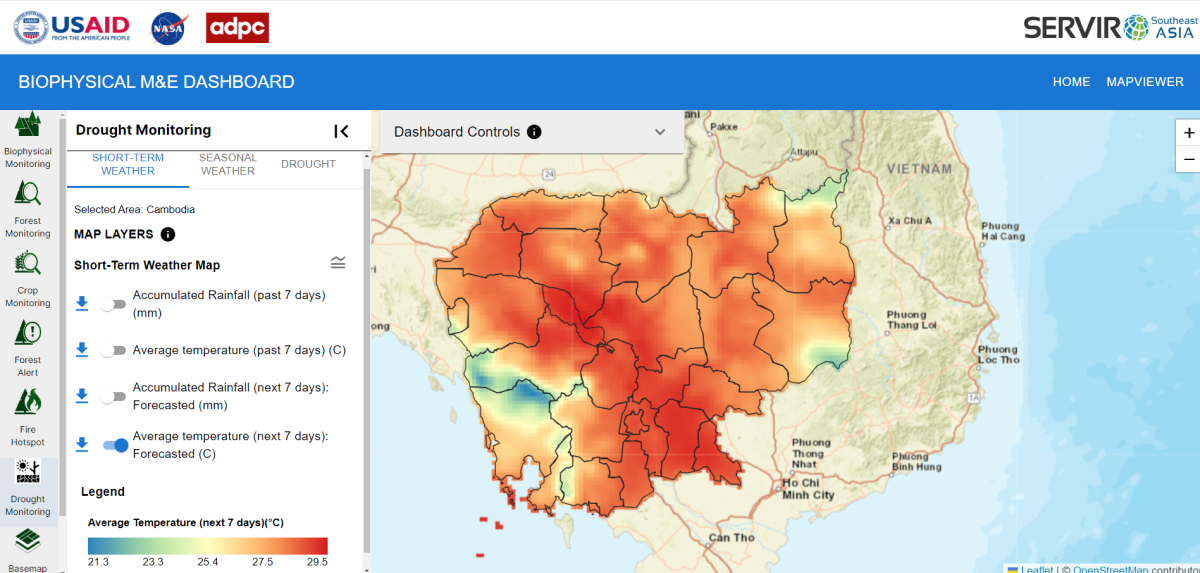Enable Accumulated Rainfall past 7 days toggle
This screenshot has height=573, width=1200.
click(x=112, y=304)
